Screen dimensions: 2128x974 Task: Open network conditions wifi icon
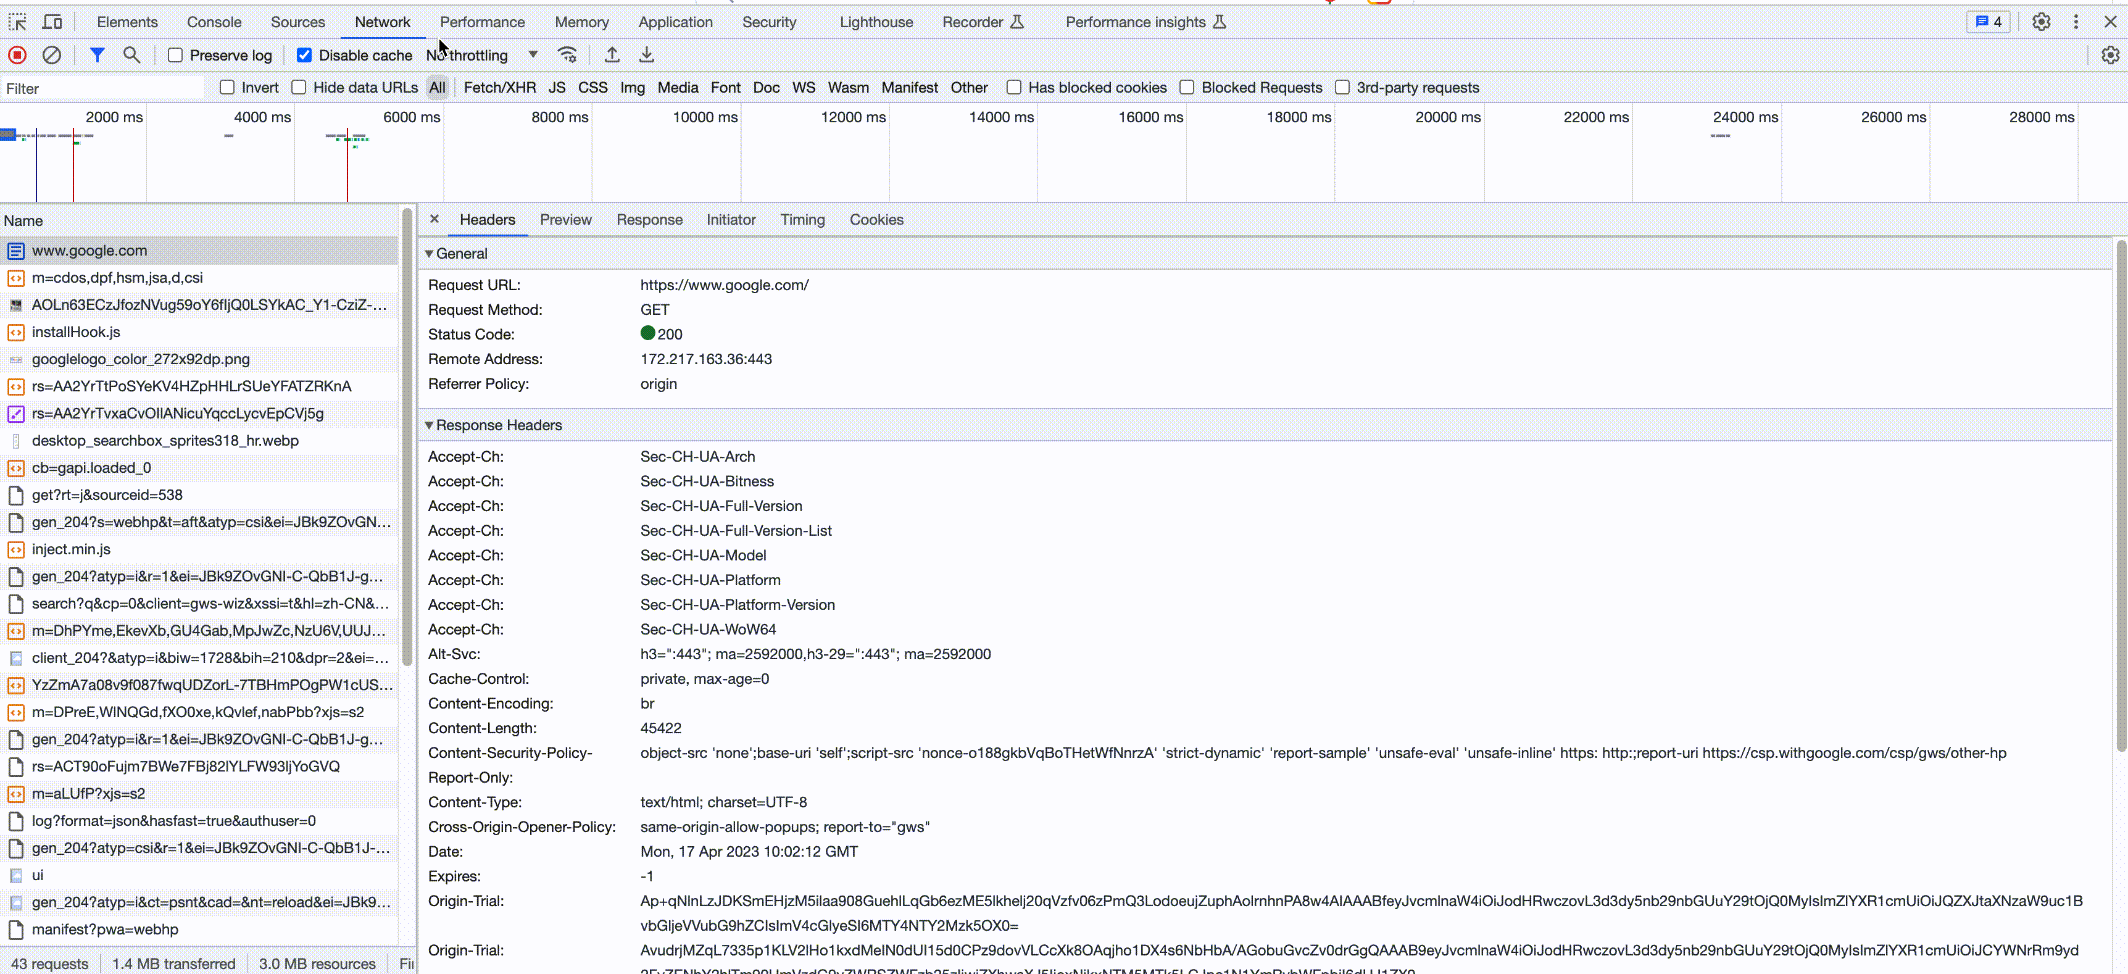point(567,55)
